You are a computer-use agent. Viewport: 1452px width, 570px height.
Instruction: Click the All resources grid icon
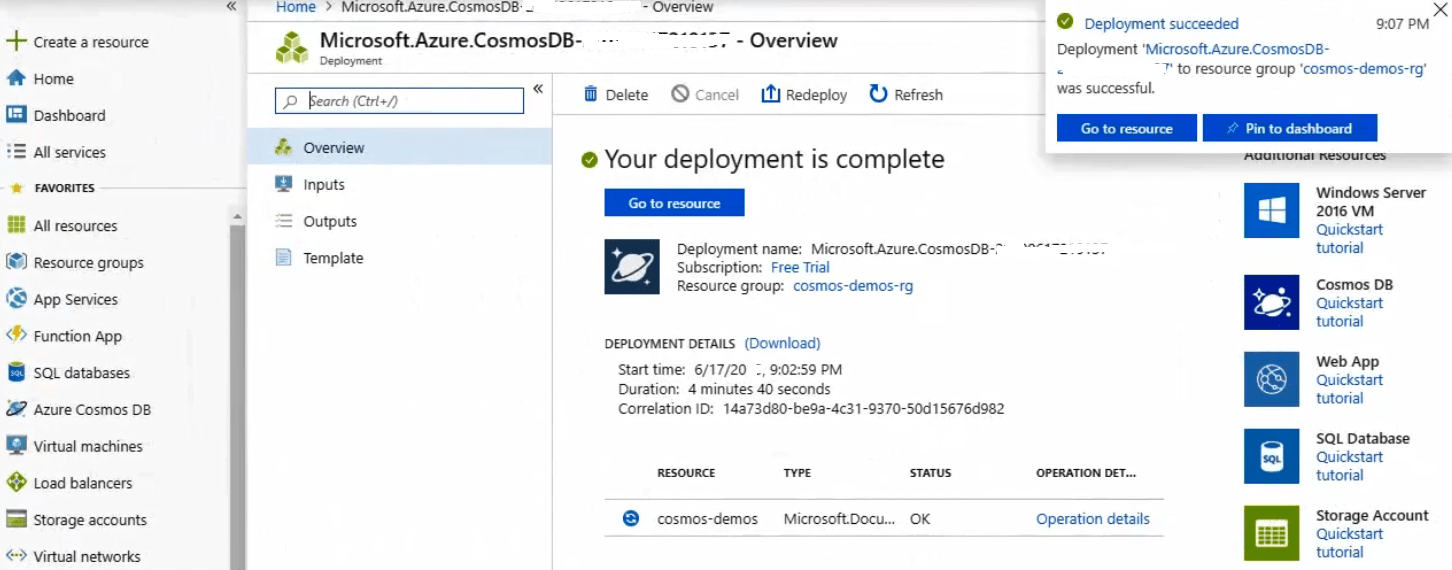16,225
